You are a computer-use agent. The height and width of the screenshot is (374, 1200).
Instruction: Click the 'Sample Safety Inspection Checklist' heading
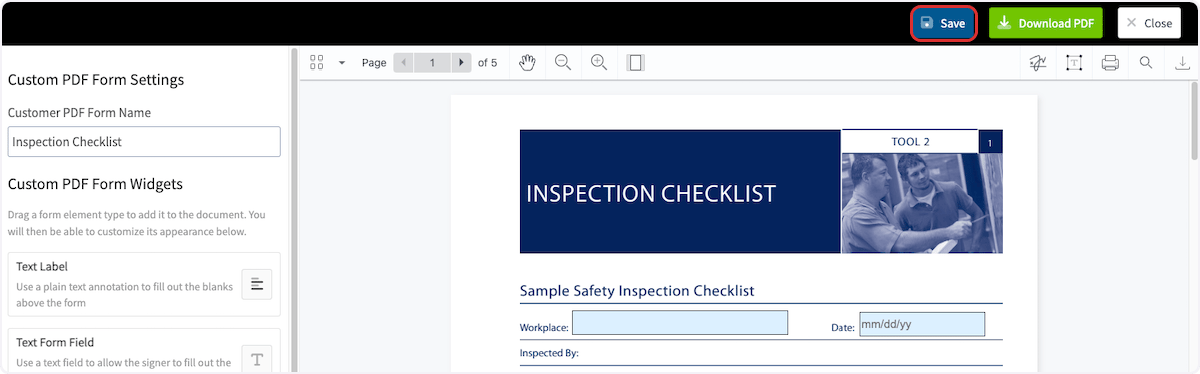coord(637,291)
